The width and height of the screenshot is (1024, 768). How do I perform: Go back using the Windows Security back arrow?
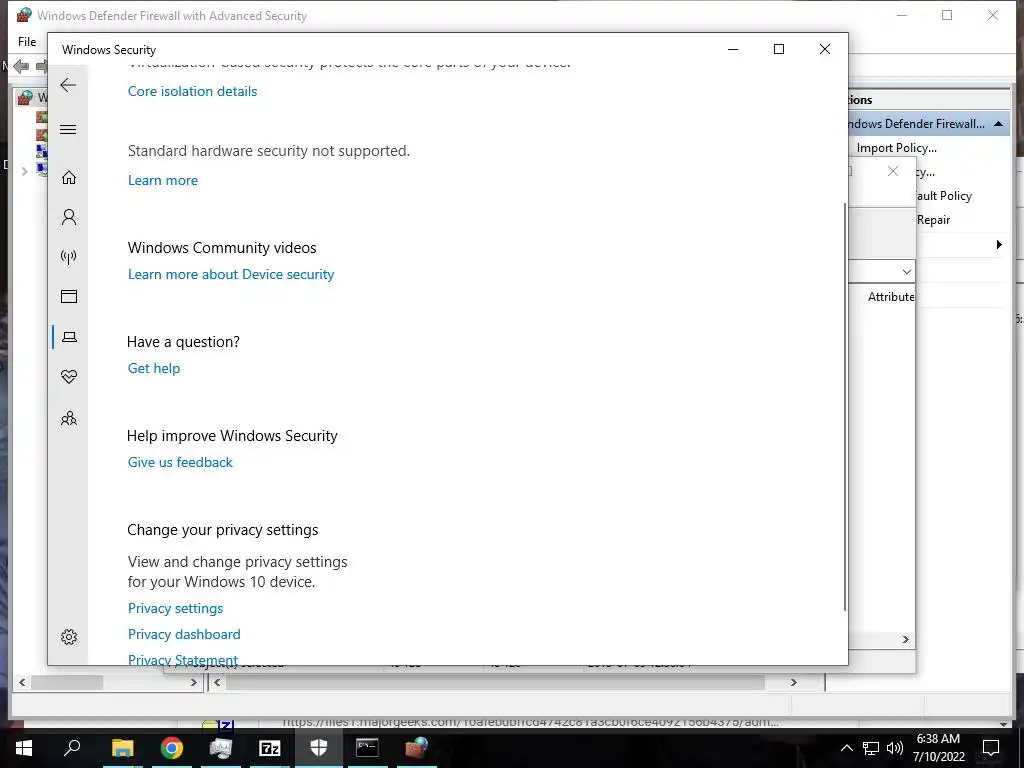(68, 85)
